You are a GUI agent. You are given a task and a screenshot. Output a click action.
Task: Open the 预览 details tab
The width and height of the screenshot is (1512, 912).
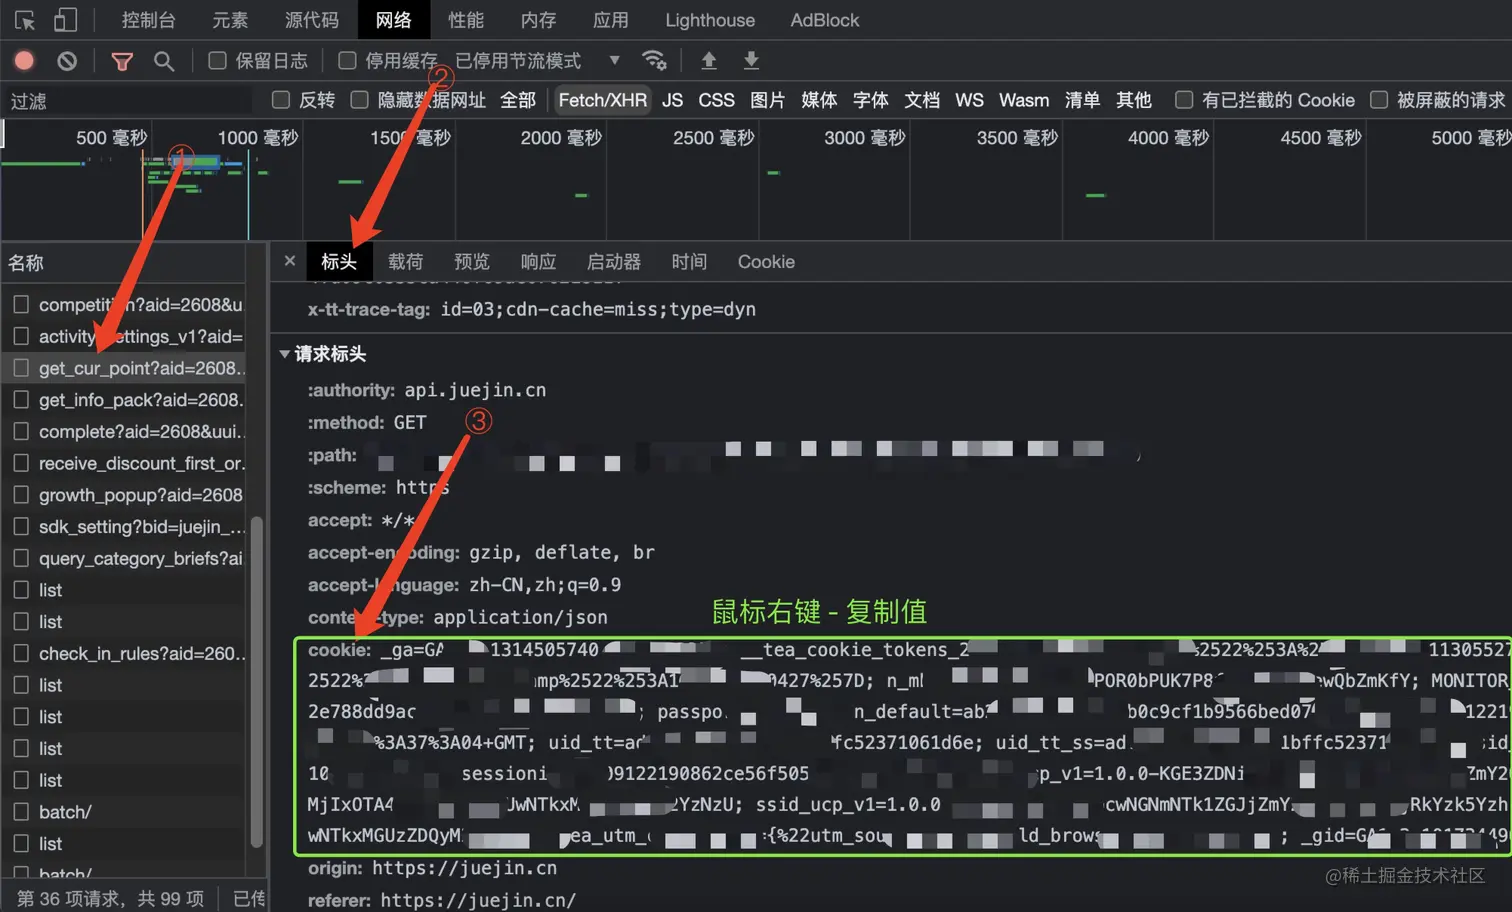472,262
